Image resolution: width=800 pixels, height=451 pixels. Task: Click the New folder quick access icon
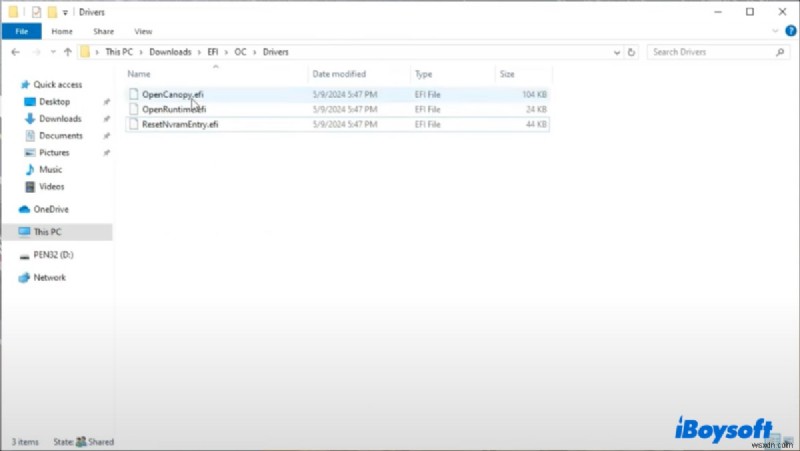(52, 12)
